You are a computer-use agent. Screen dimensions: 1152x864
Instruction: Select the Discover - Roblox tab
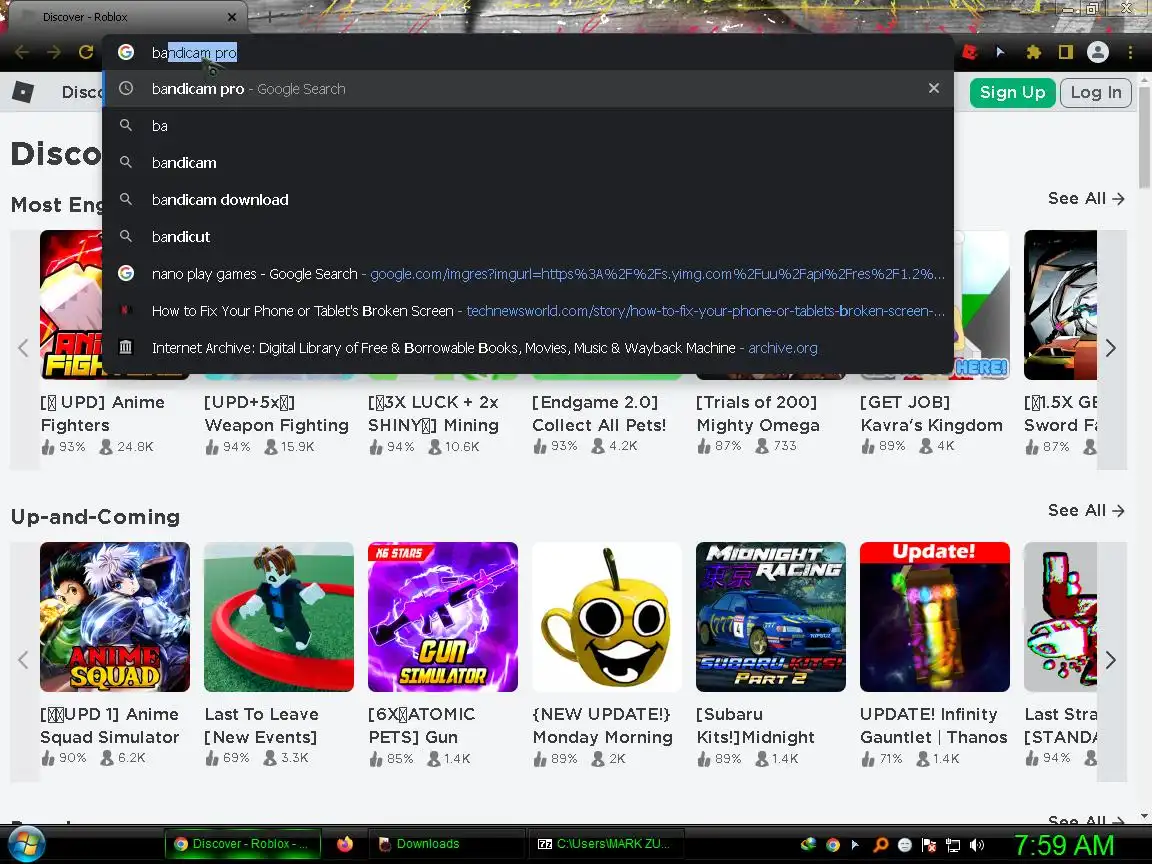click(x=125, y=16)
